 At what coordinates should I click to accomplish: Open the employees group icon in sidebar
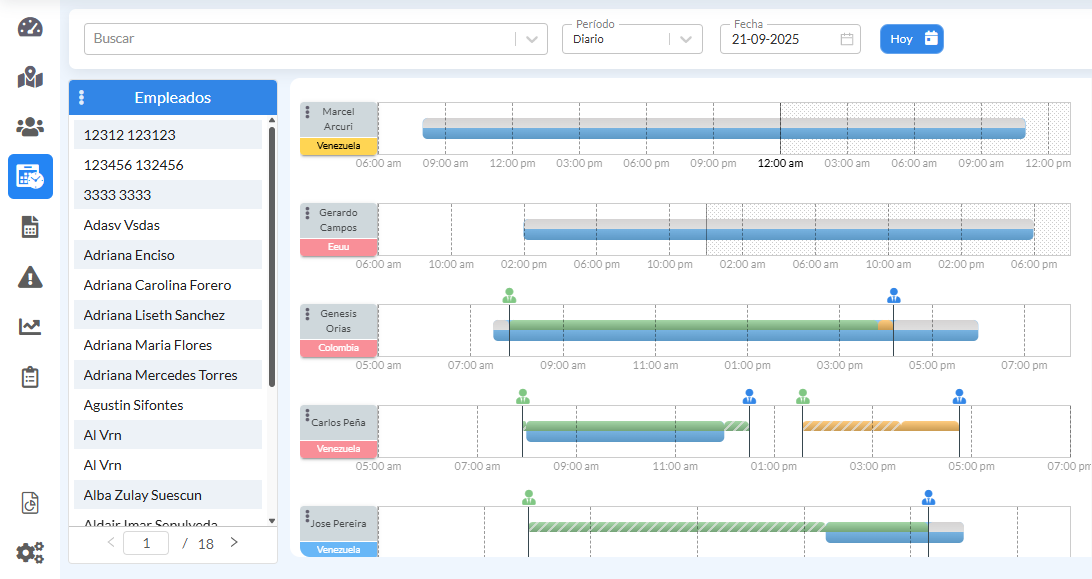[30, 127]
